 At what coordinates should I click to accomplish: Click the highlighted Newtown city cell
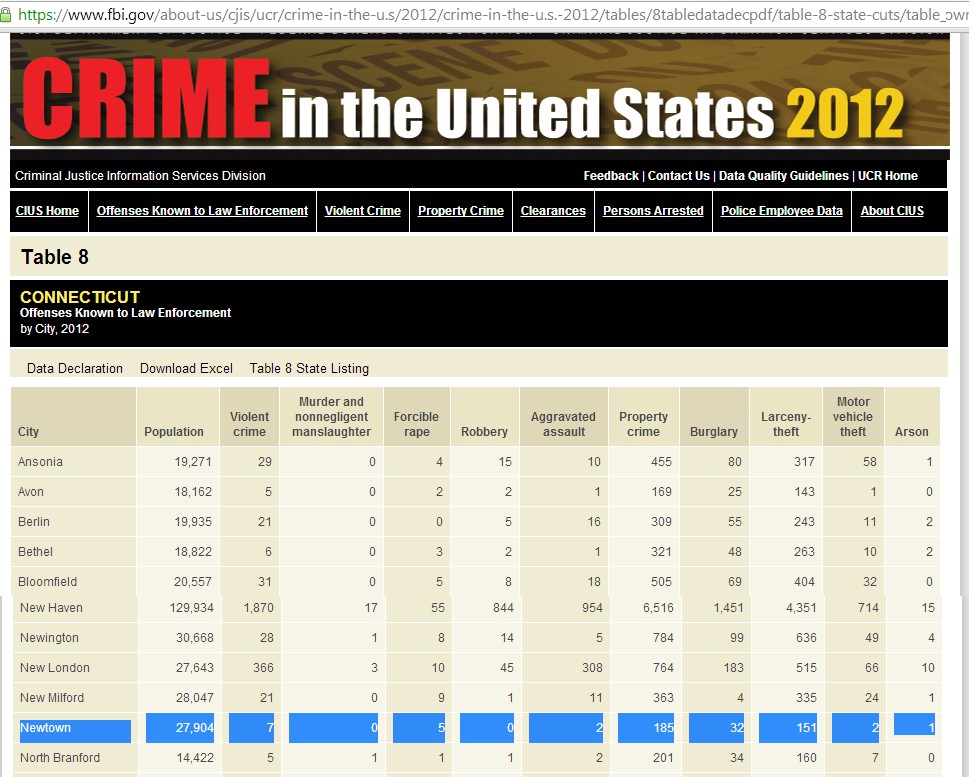[x=75, y=727]
